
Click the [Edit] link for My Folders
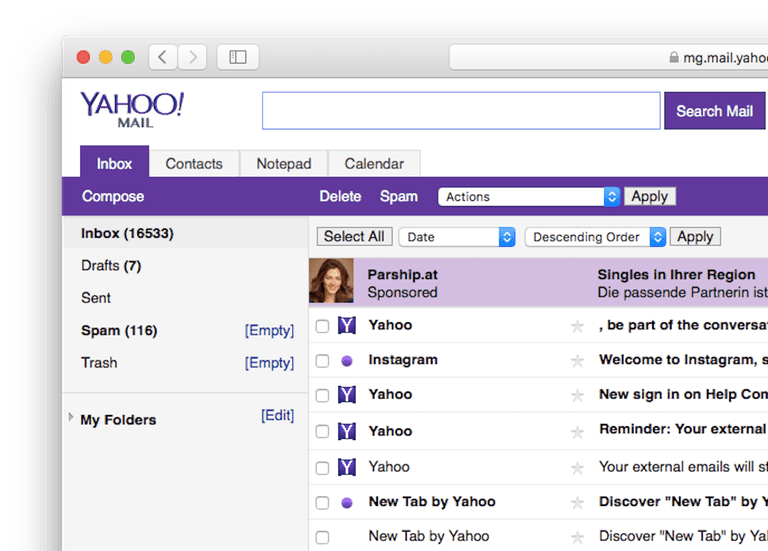pyautogui.click(x=278, y=415)
